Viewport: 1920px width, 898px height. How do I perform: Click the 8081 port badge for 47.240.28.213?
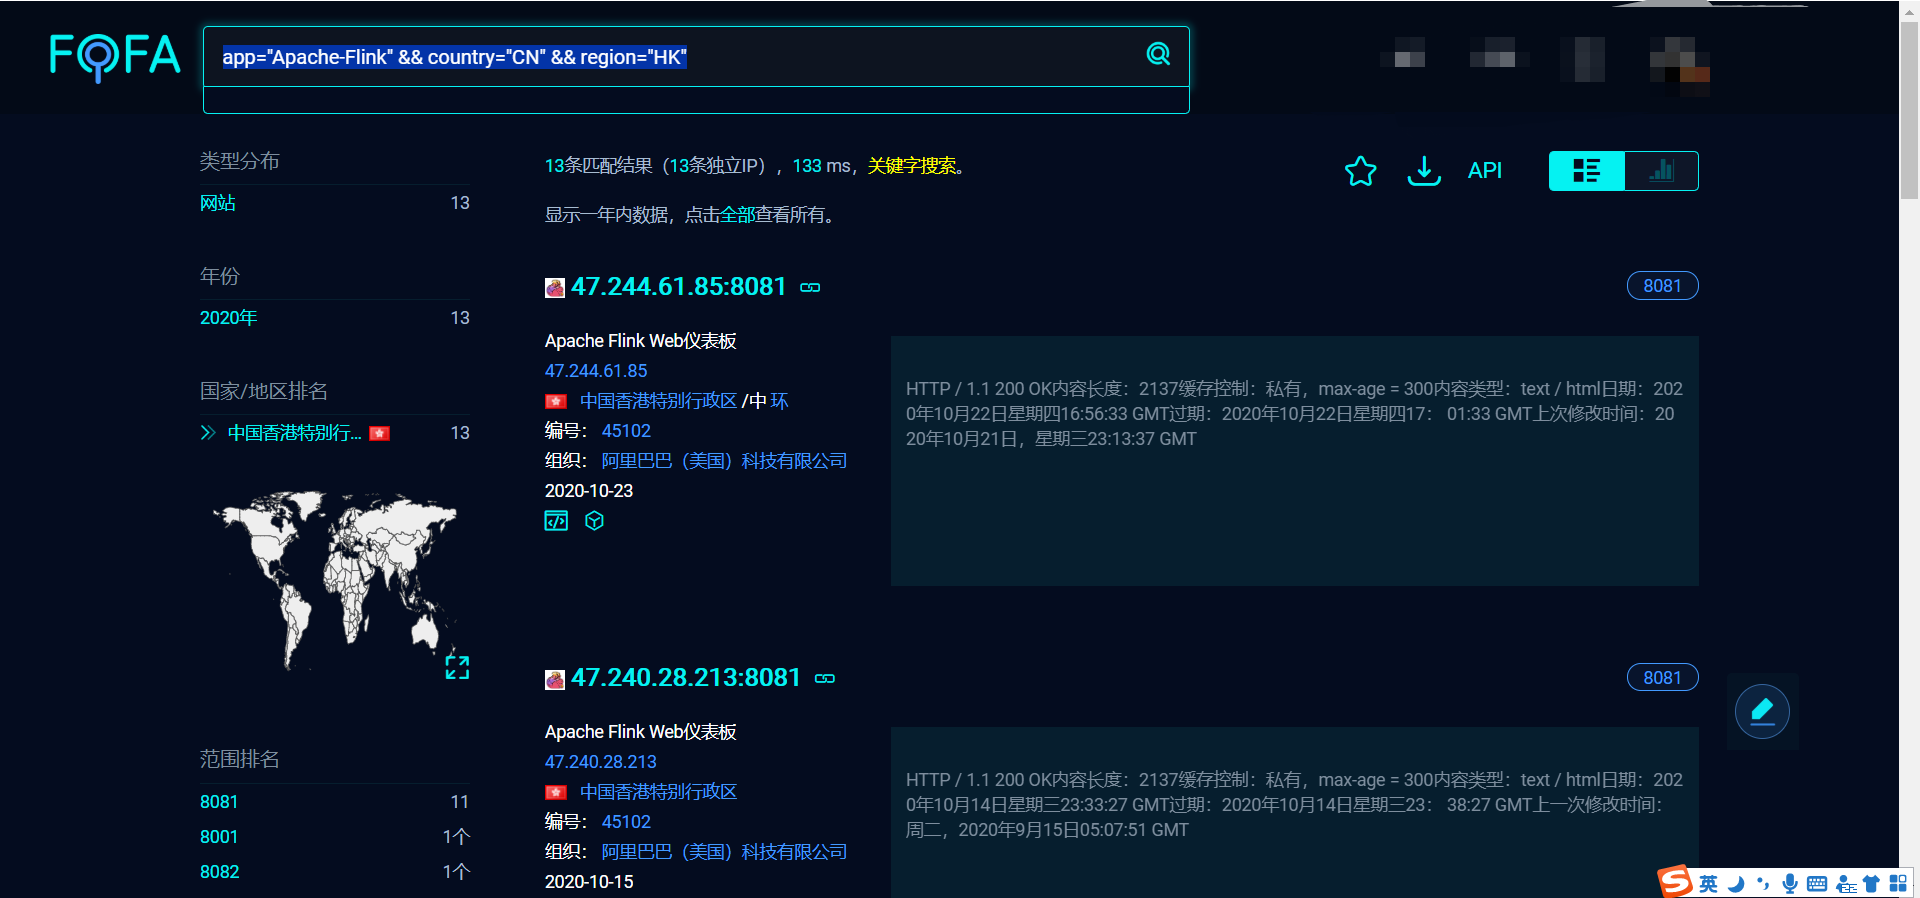point(1662,678)
